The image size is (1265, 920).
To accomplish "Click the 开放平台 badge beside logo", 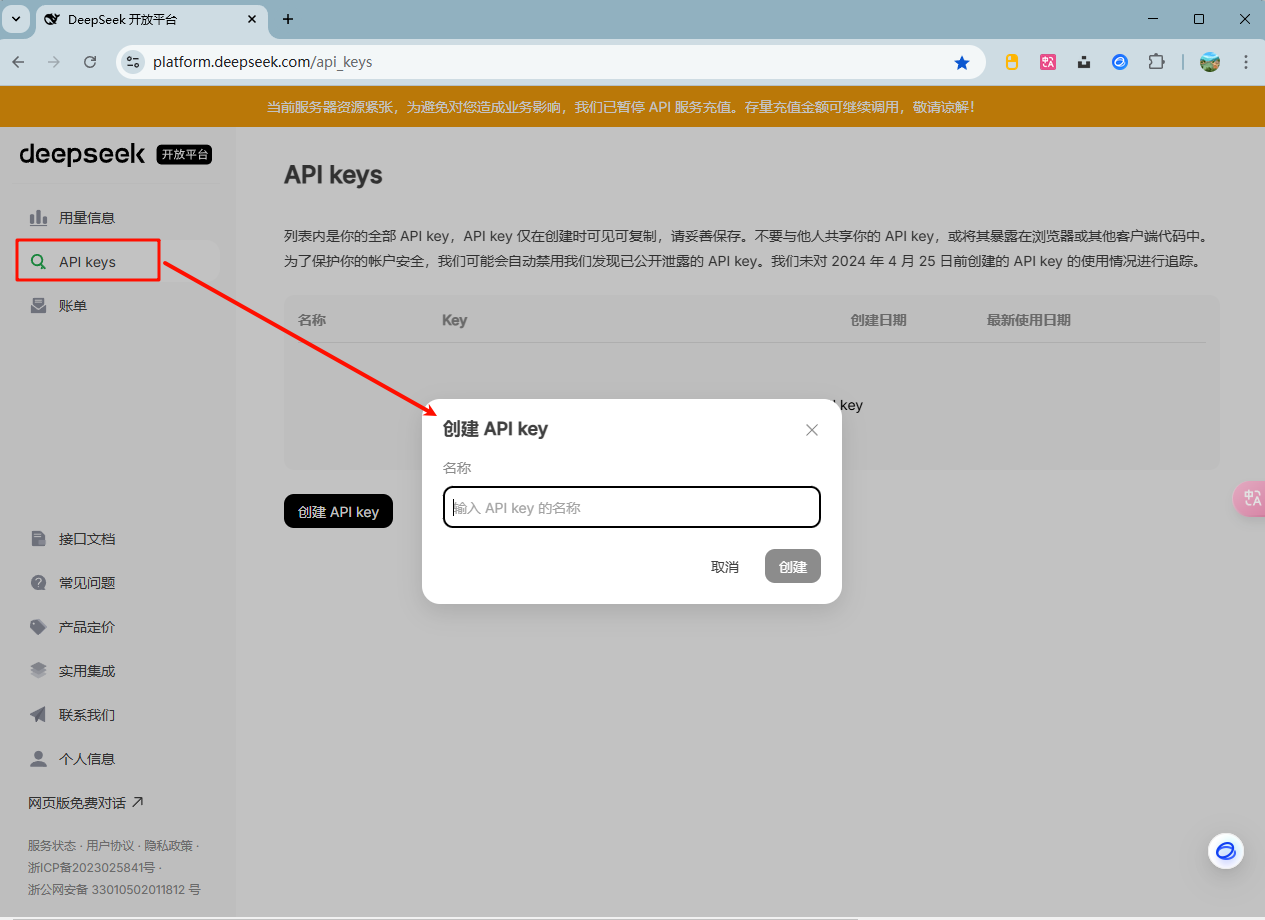I will point(185,155).
